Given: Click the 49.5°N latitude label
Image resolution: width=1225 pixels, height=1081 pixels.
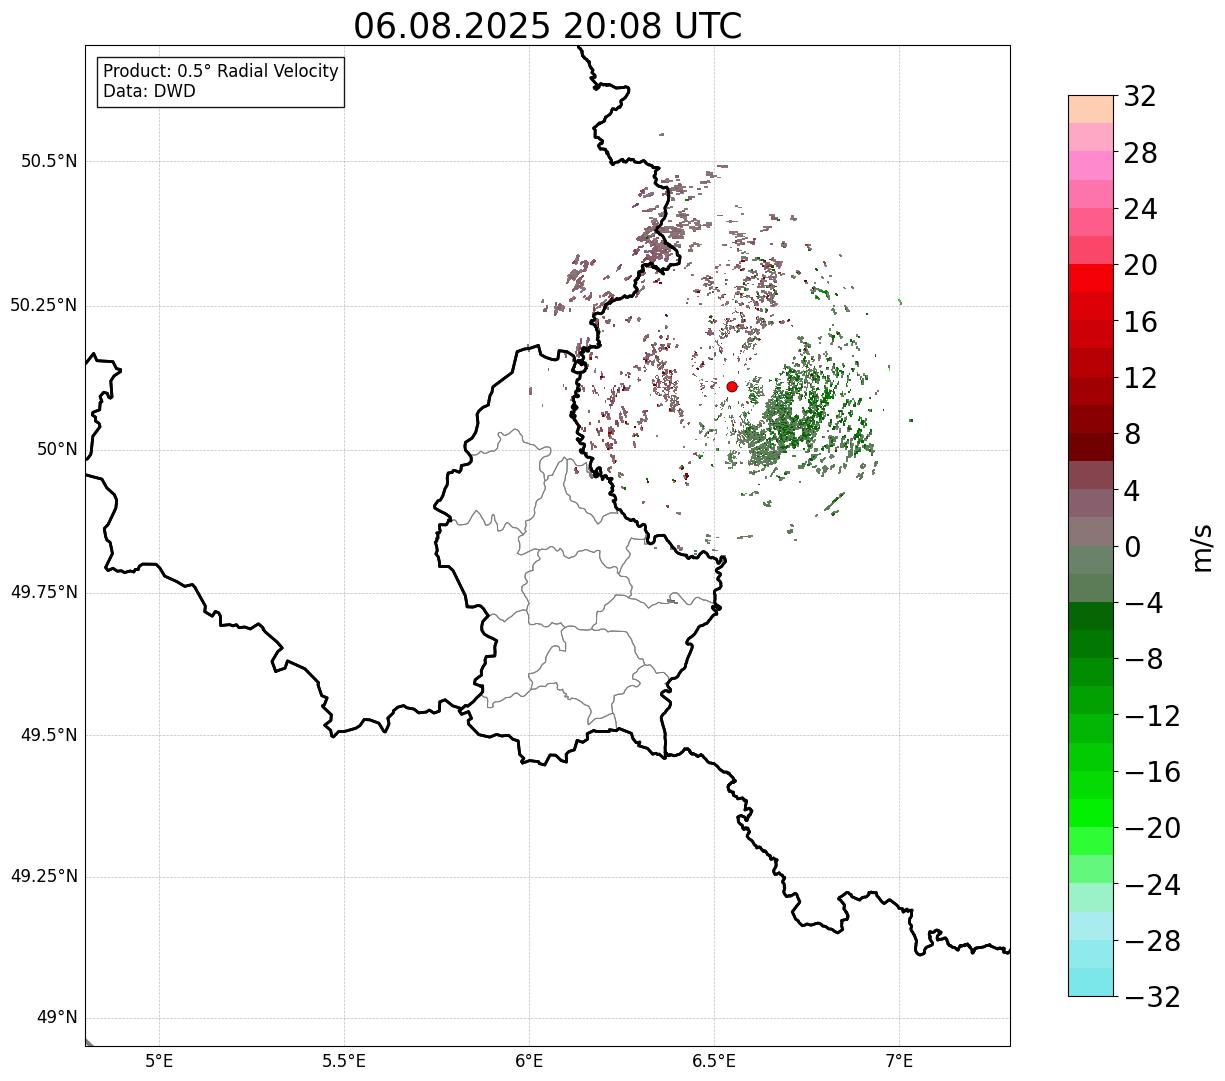Looking at the screenshot, I should pyautogui.click(x=49, y=735).
